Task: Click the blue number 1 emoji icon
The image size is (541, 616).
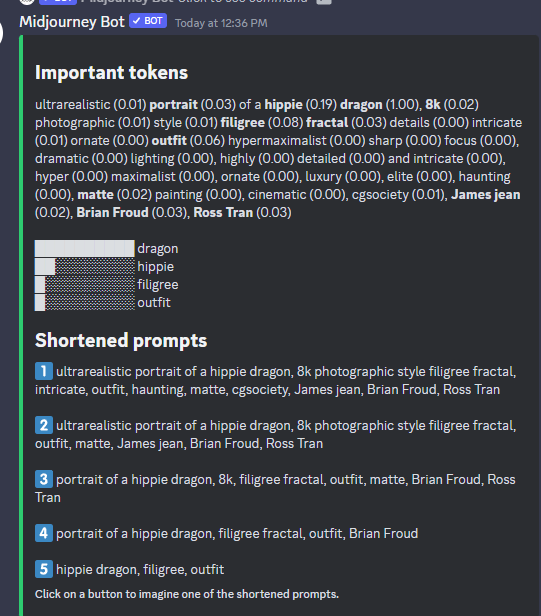Action: point(44,371)
